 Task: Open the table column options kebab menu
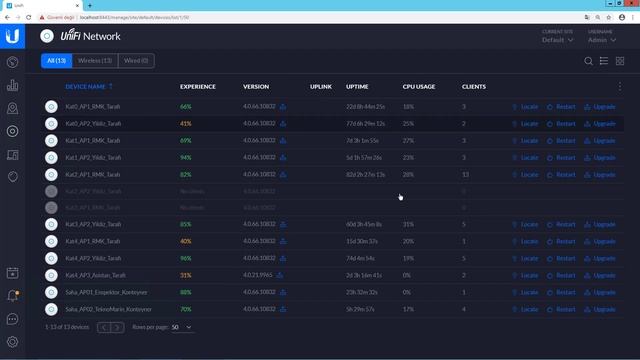(620, 87)
